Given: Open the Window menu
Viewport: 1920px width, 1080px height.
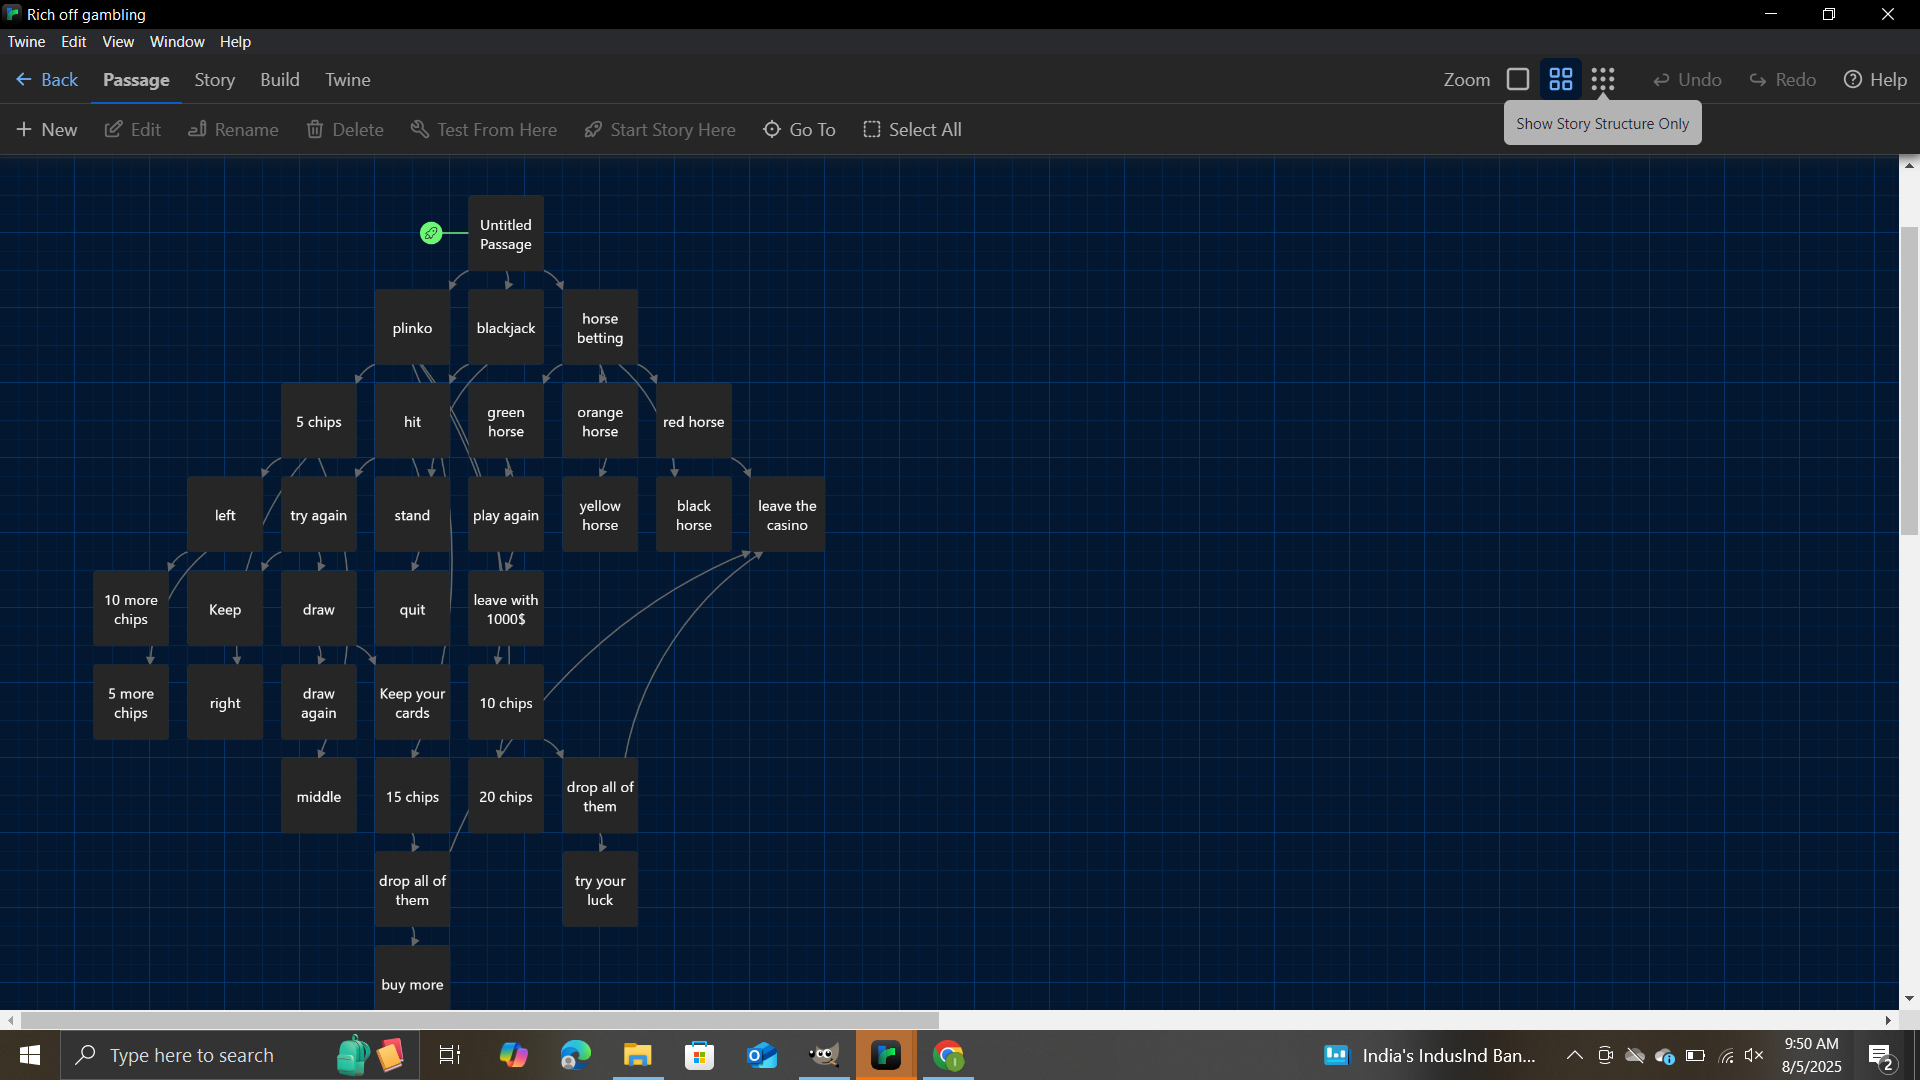Looking at the screenshot, I should (x=177, y=41).
